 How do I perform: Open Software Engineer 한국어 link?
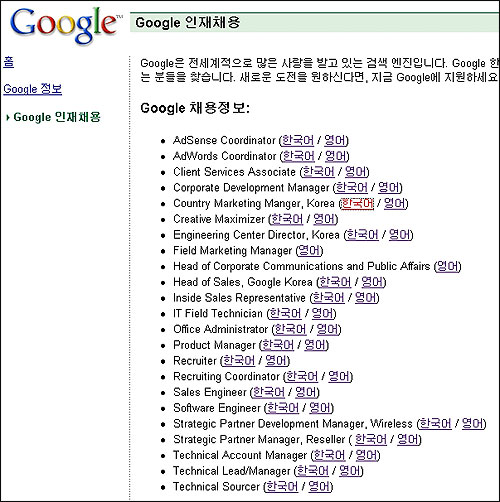tap(283, 408)
